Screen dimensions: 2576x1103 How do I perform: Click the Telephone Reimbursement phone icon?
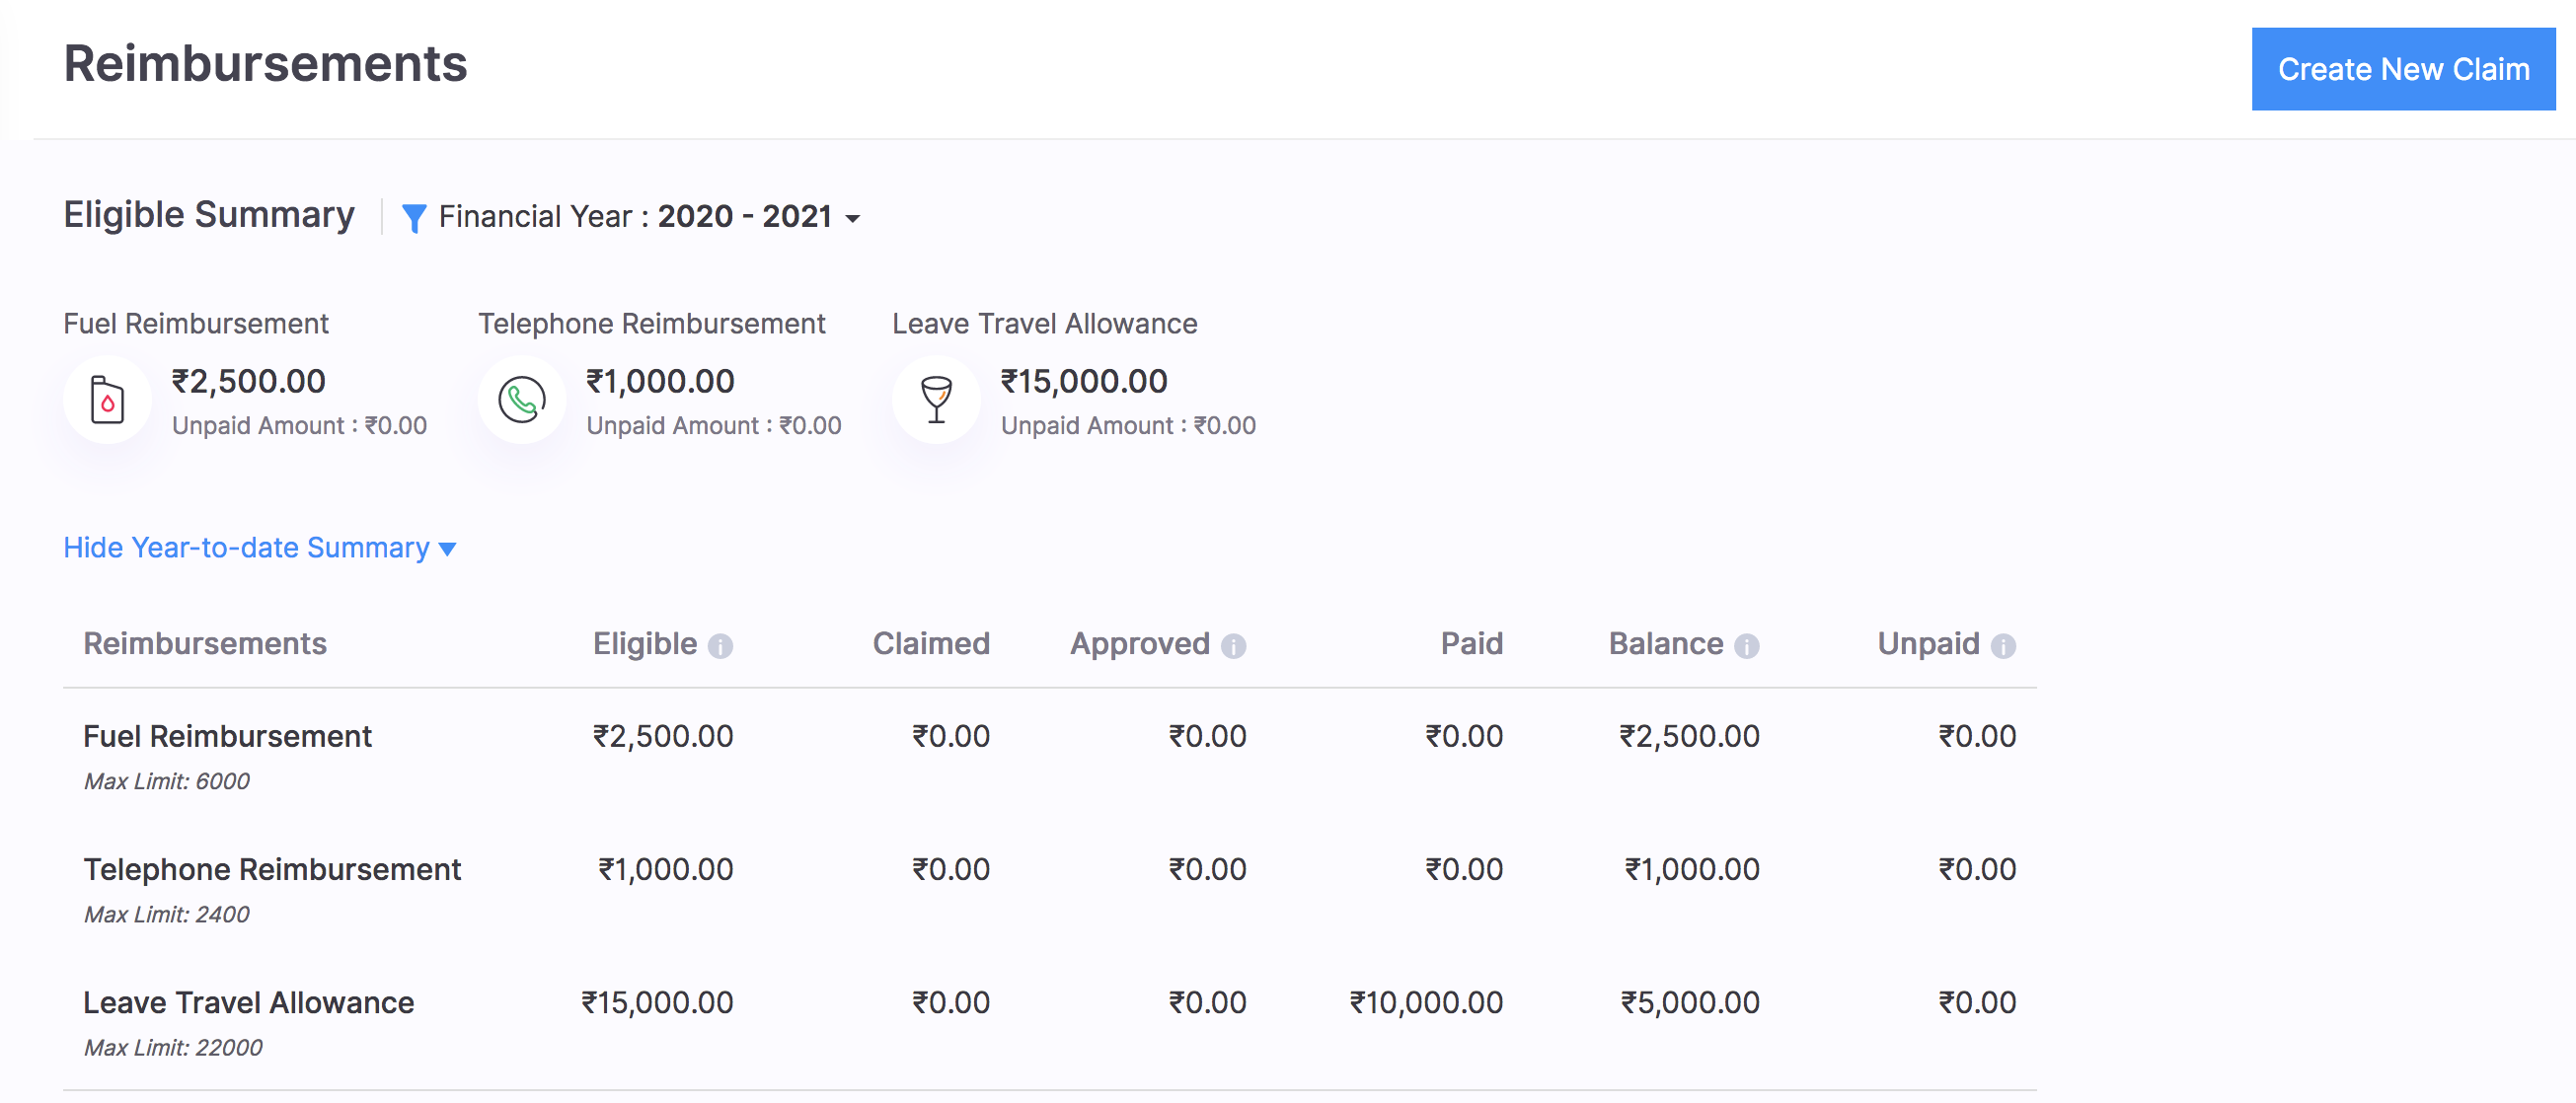click(x=521, y=400)
